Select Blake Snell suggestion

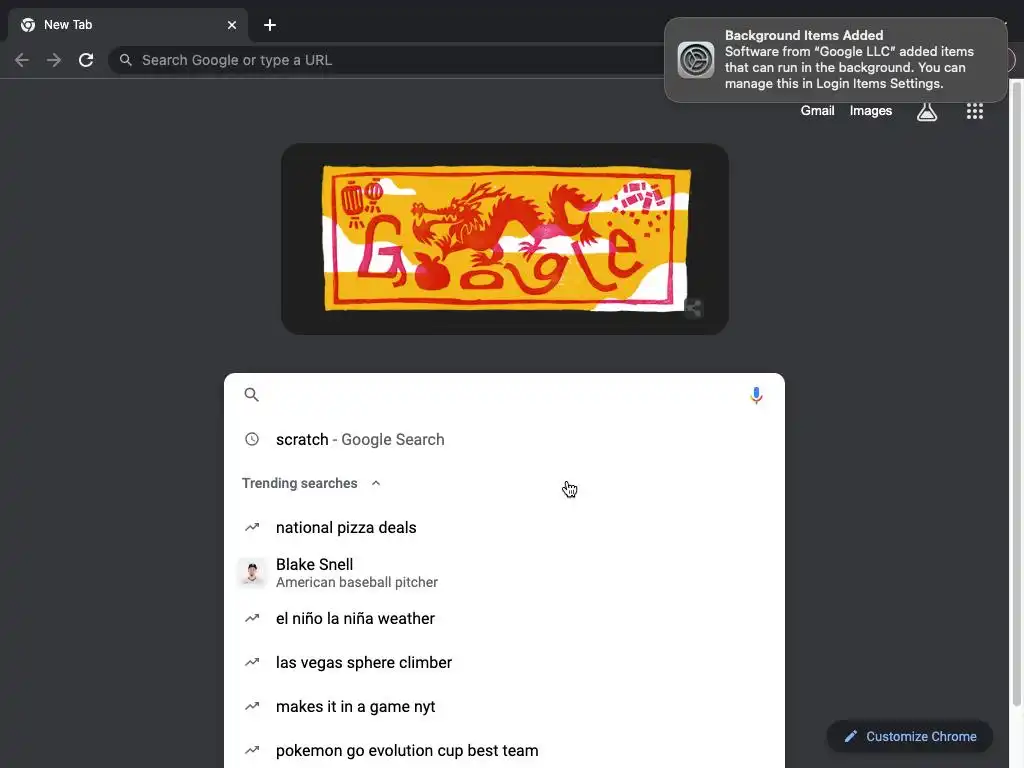tap(504, 573)
